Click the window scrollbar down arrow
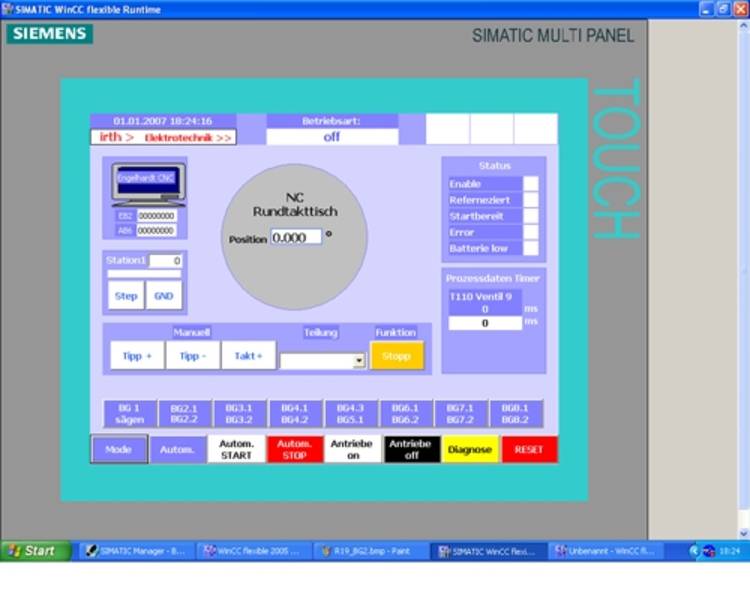The image size is (750, 600). [x=744, y=533]
